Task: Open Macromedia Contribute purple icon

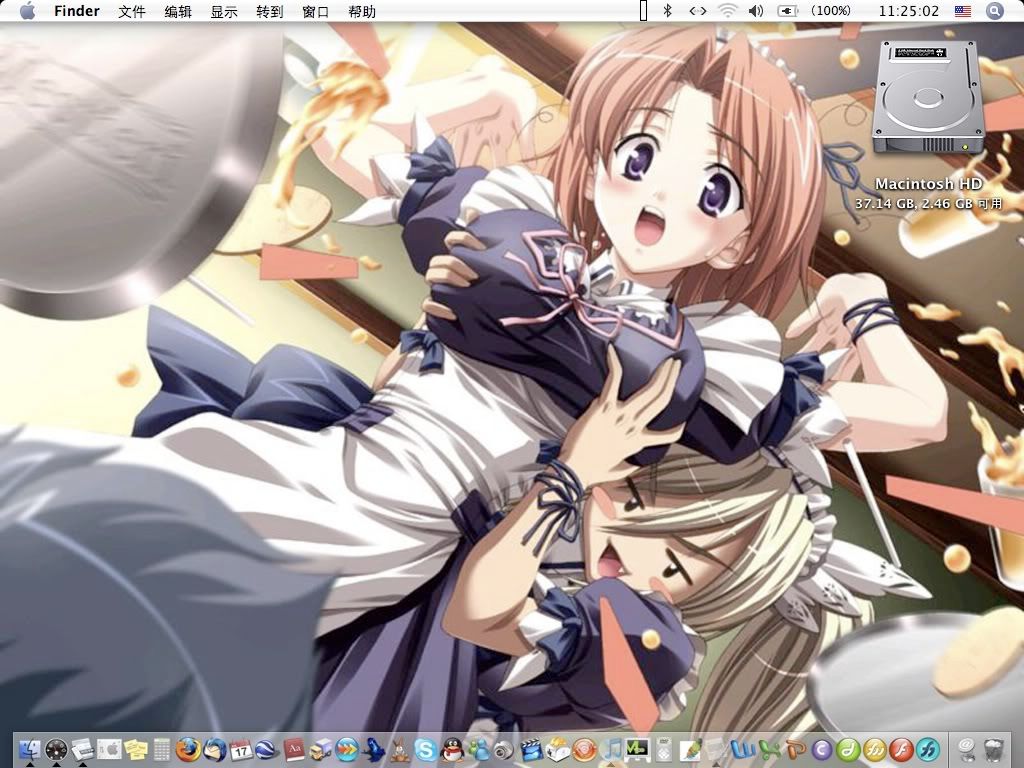Action: [x=821, y=749]
